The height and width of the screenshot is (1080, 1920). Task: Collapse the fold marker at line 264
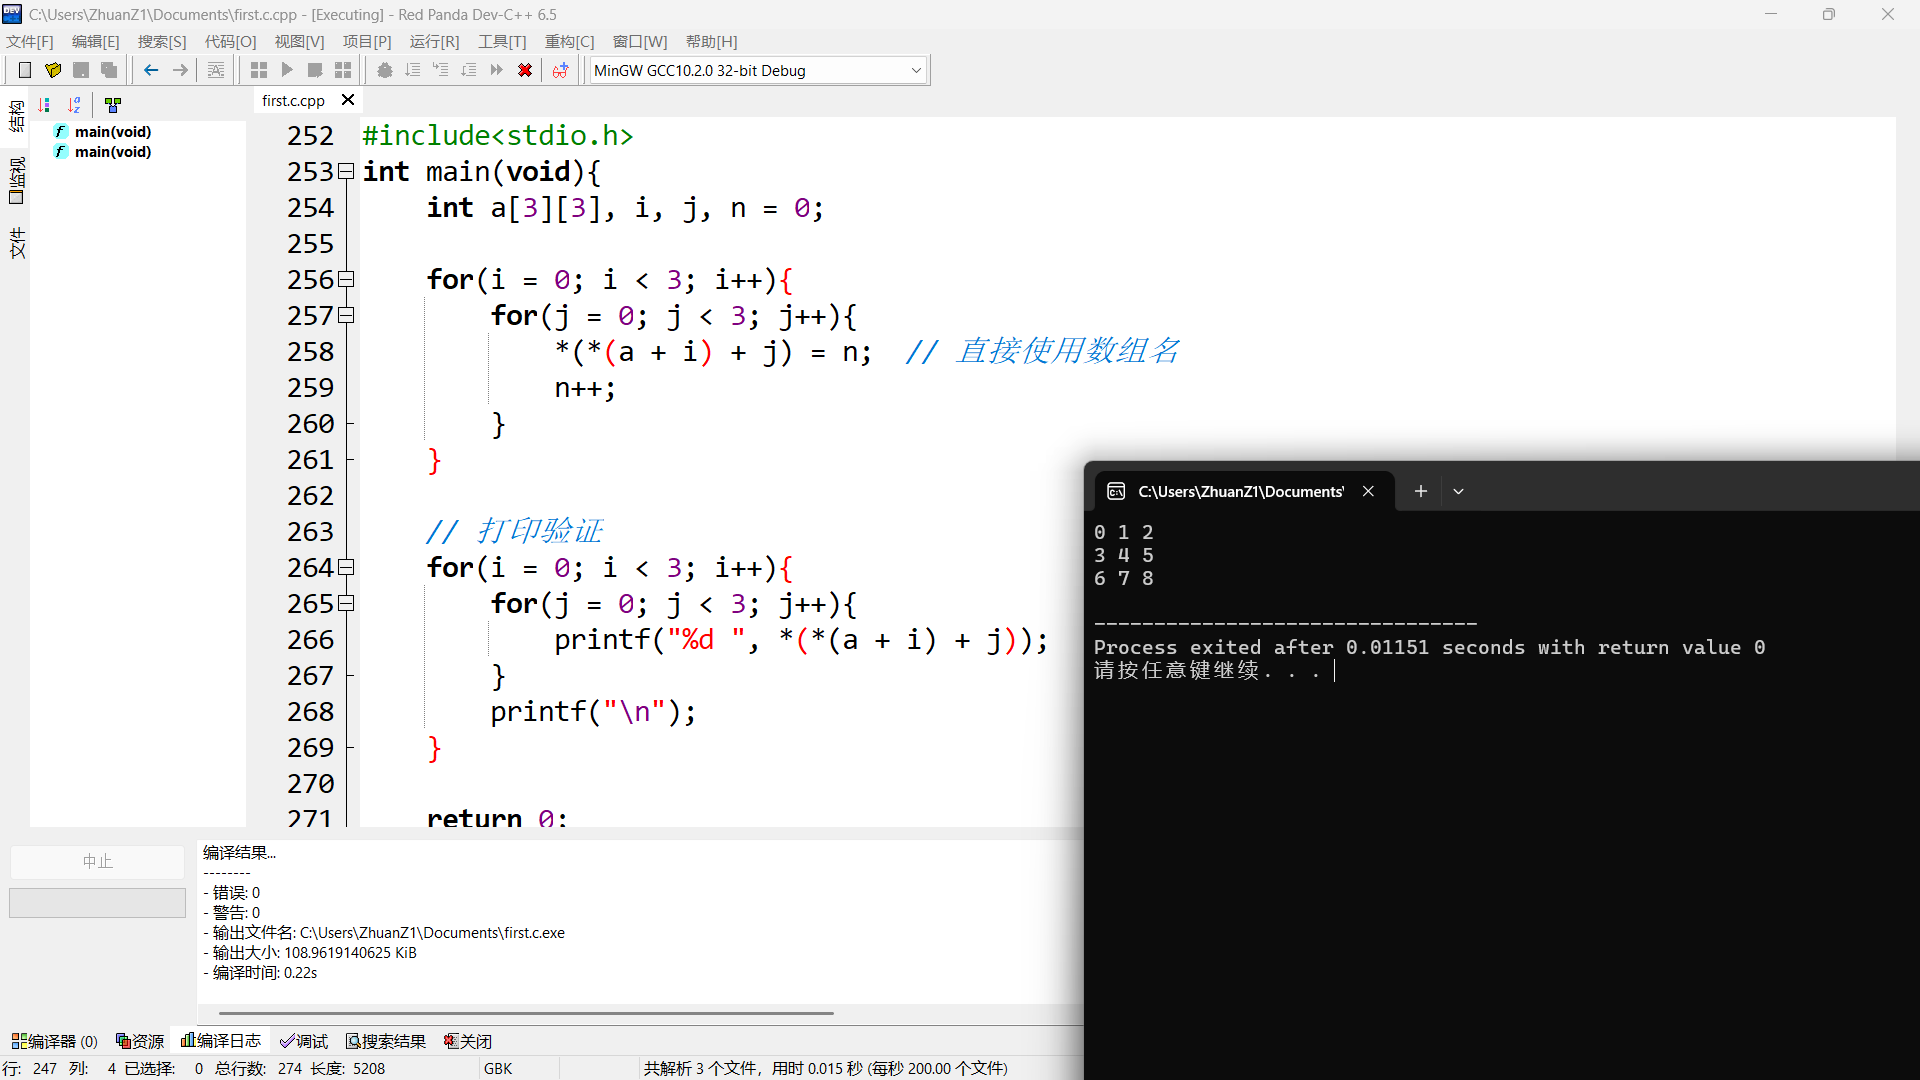point(346,568)
